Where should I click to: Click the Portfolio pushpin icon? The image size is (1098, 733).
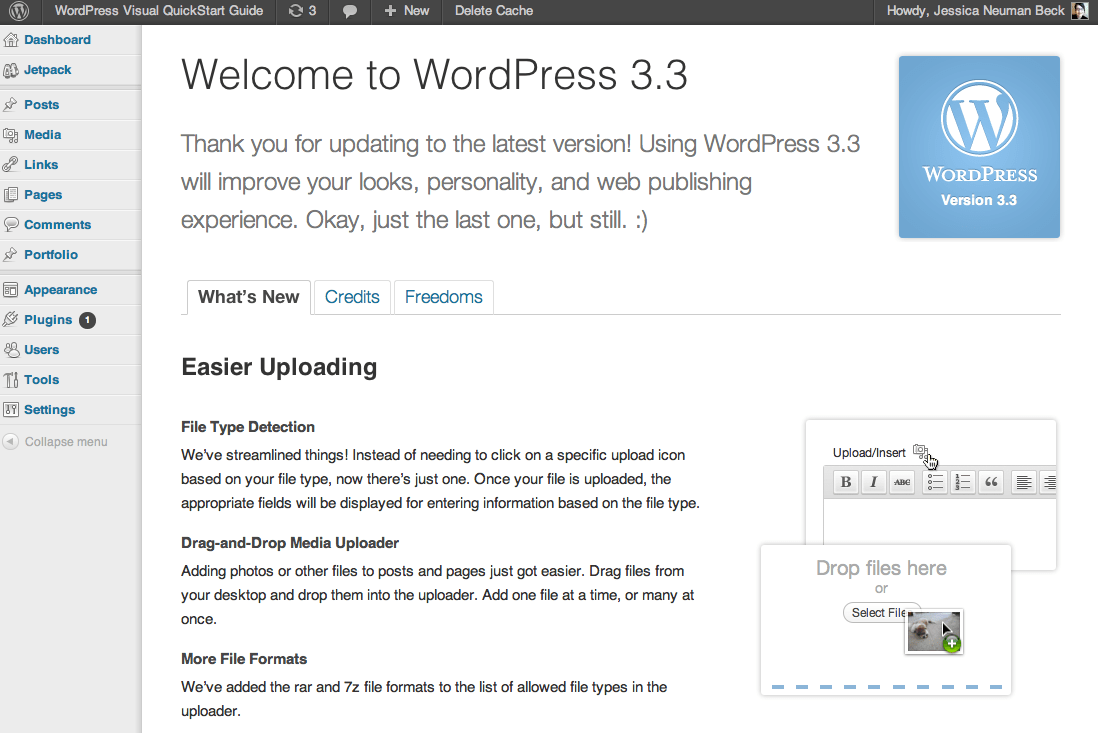pyautogui.click(x=11, y=255)
